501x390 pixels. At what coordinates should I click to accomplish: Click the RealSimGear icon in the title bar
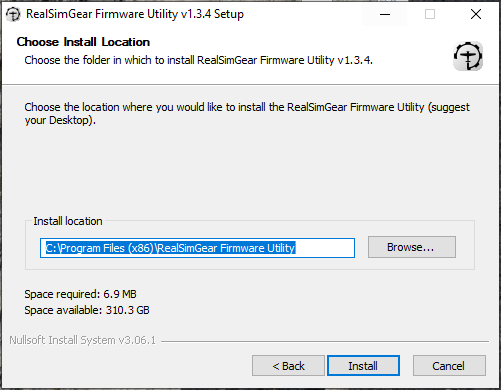[x=13, y=14]
